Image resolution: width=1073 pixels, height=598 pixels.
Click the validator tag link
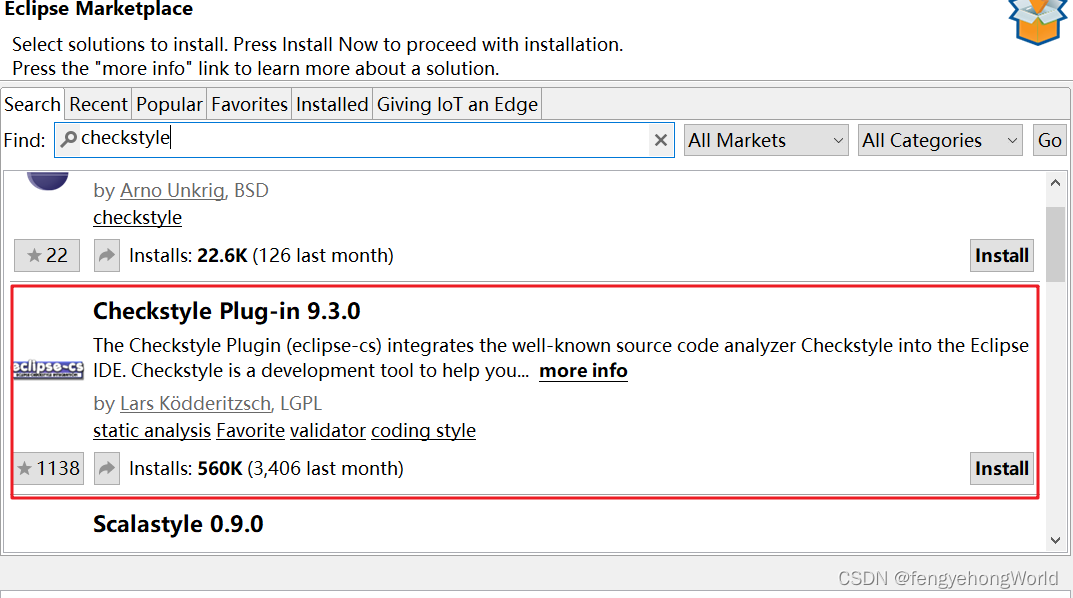coord(328,430)
